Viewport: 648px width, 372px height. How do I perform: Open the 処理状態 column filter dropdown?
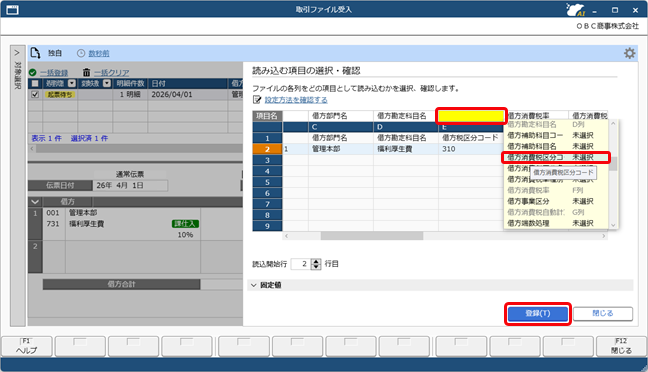[72, 83]
